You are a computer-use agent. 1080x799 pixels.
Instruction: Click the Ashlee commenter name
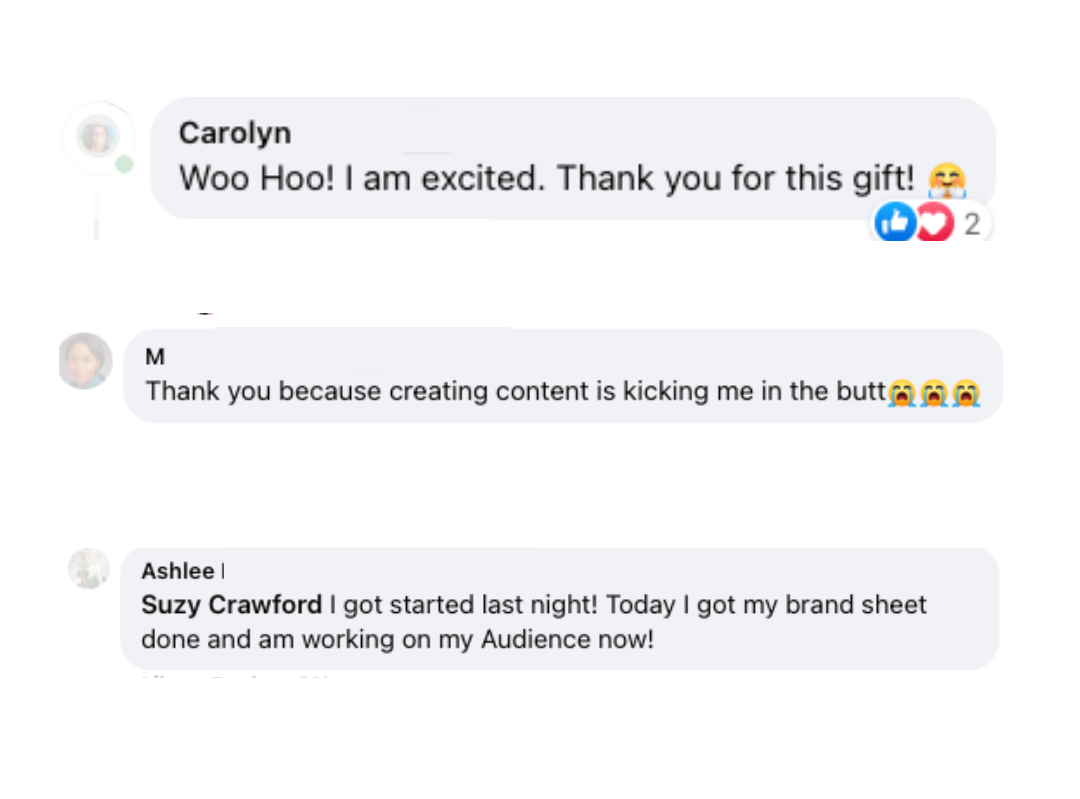pos(178,571)
